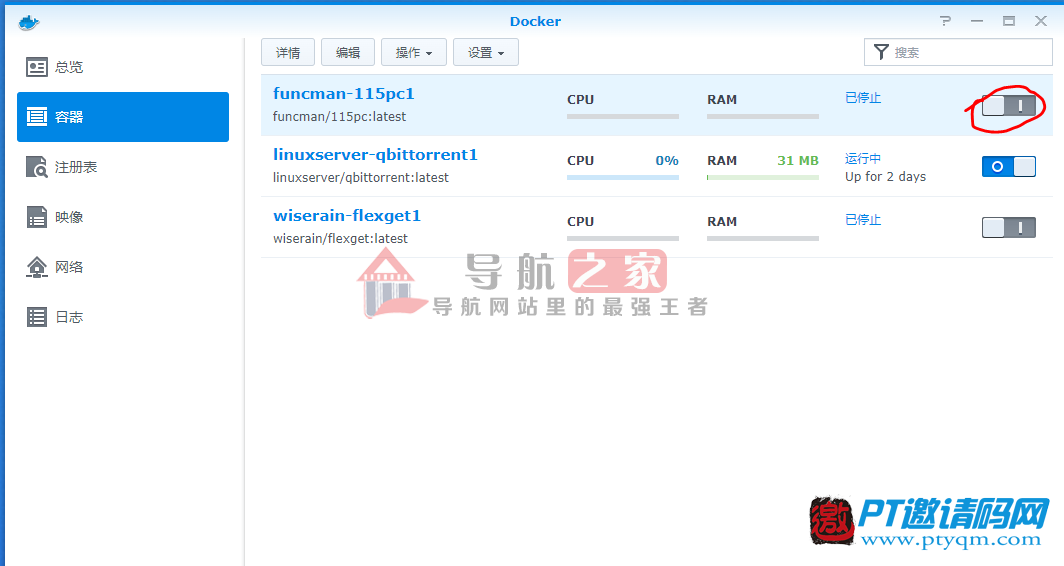Open the 总览 overview icon in sidebar

[x=37, y=67]
